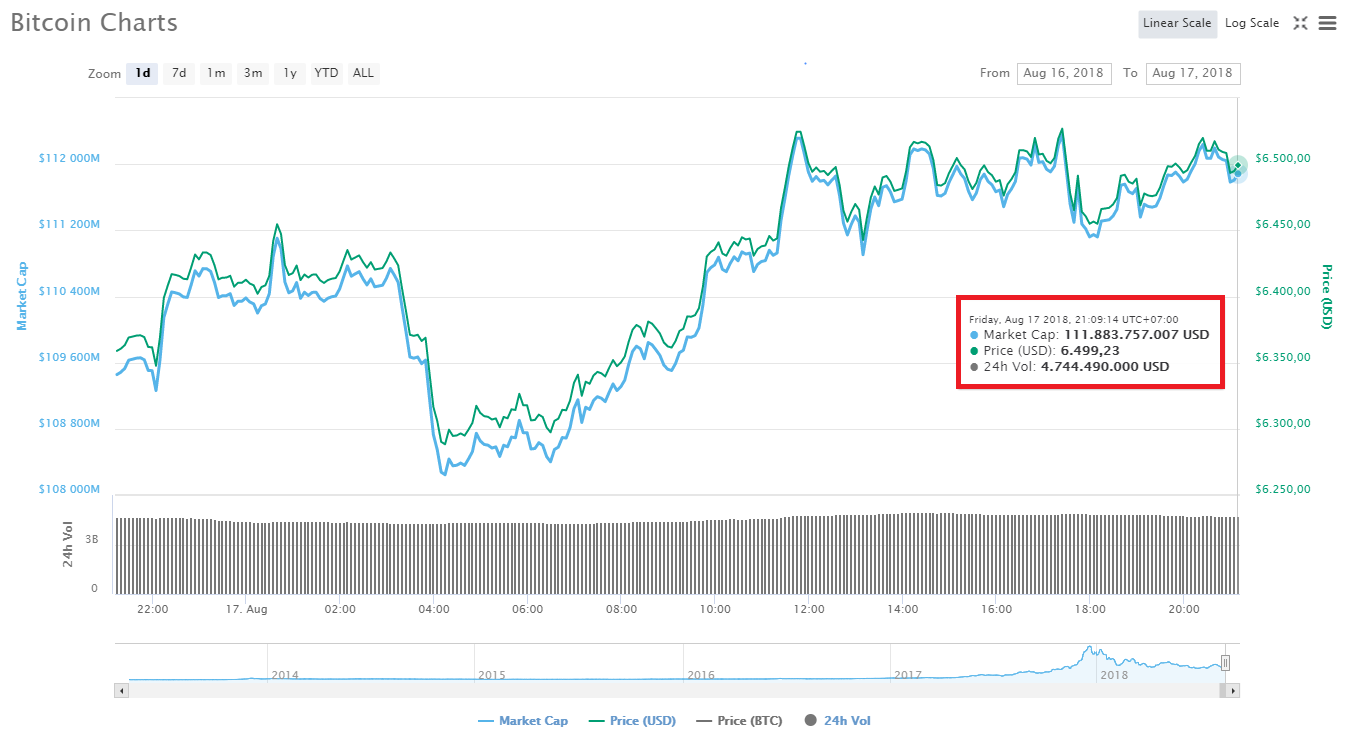Open the 'To' date picker field
Screen dimensions: 1346x736
[x=1193, y=73]
